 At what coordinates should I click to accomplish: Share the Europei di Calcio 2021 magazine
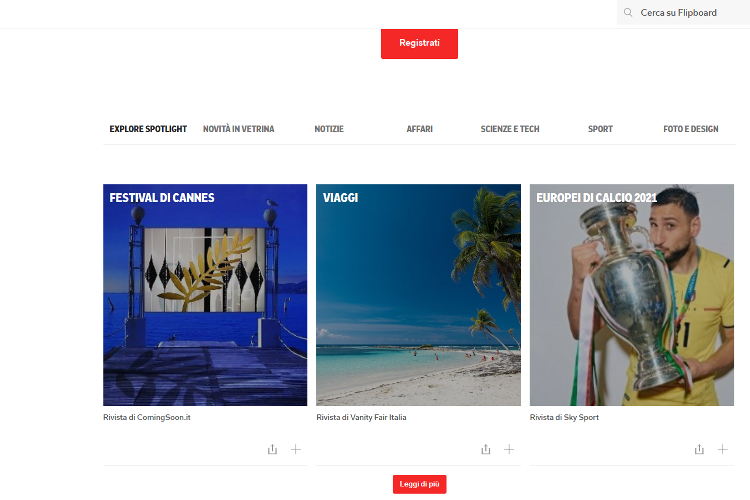[x=699, y=449]
